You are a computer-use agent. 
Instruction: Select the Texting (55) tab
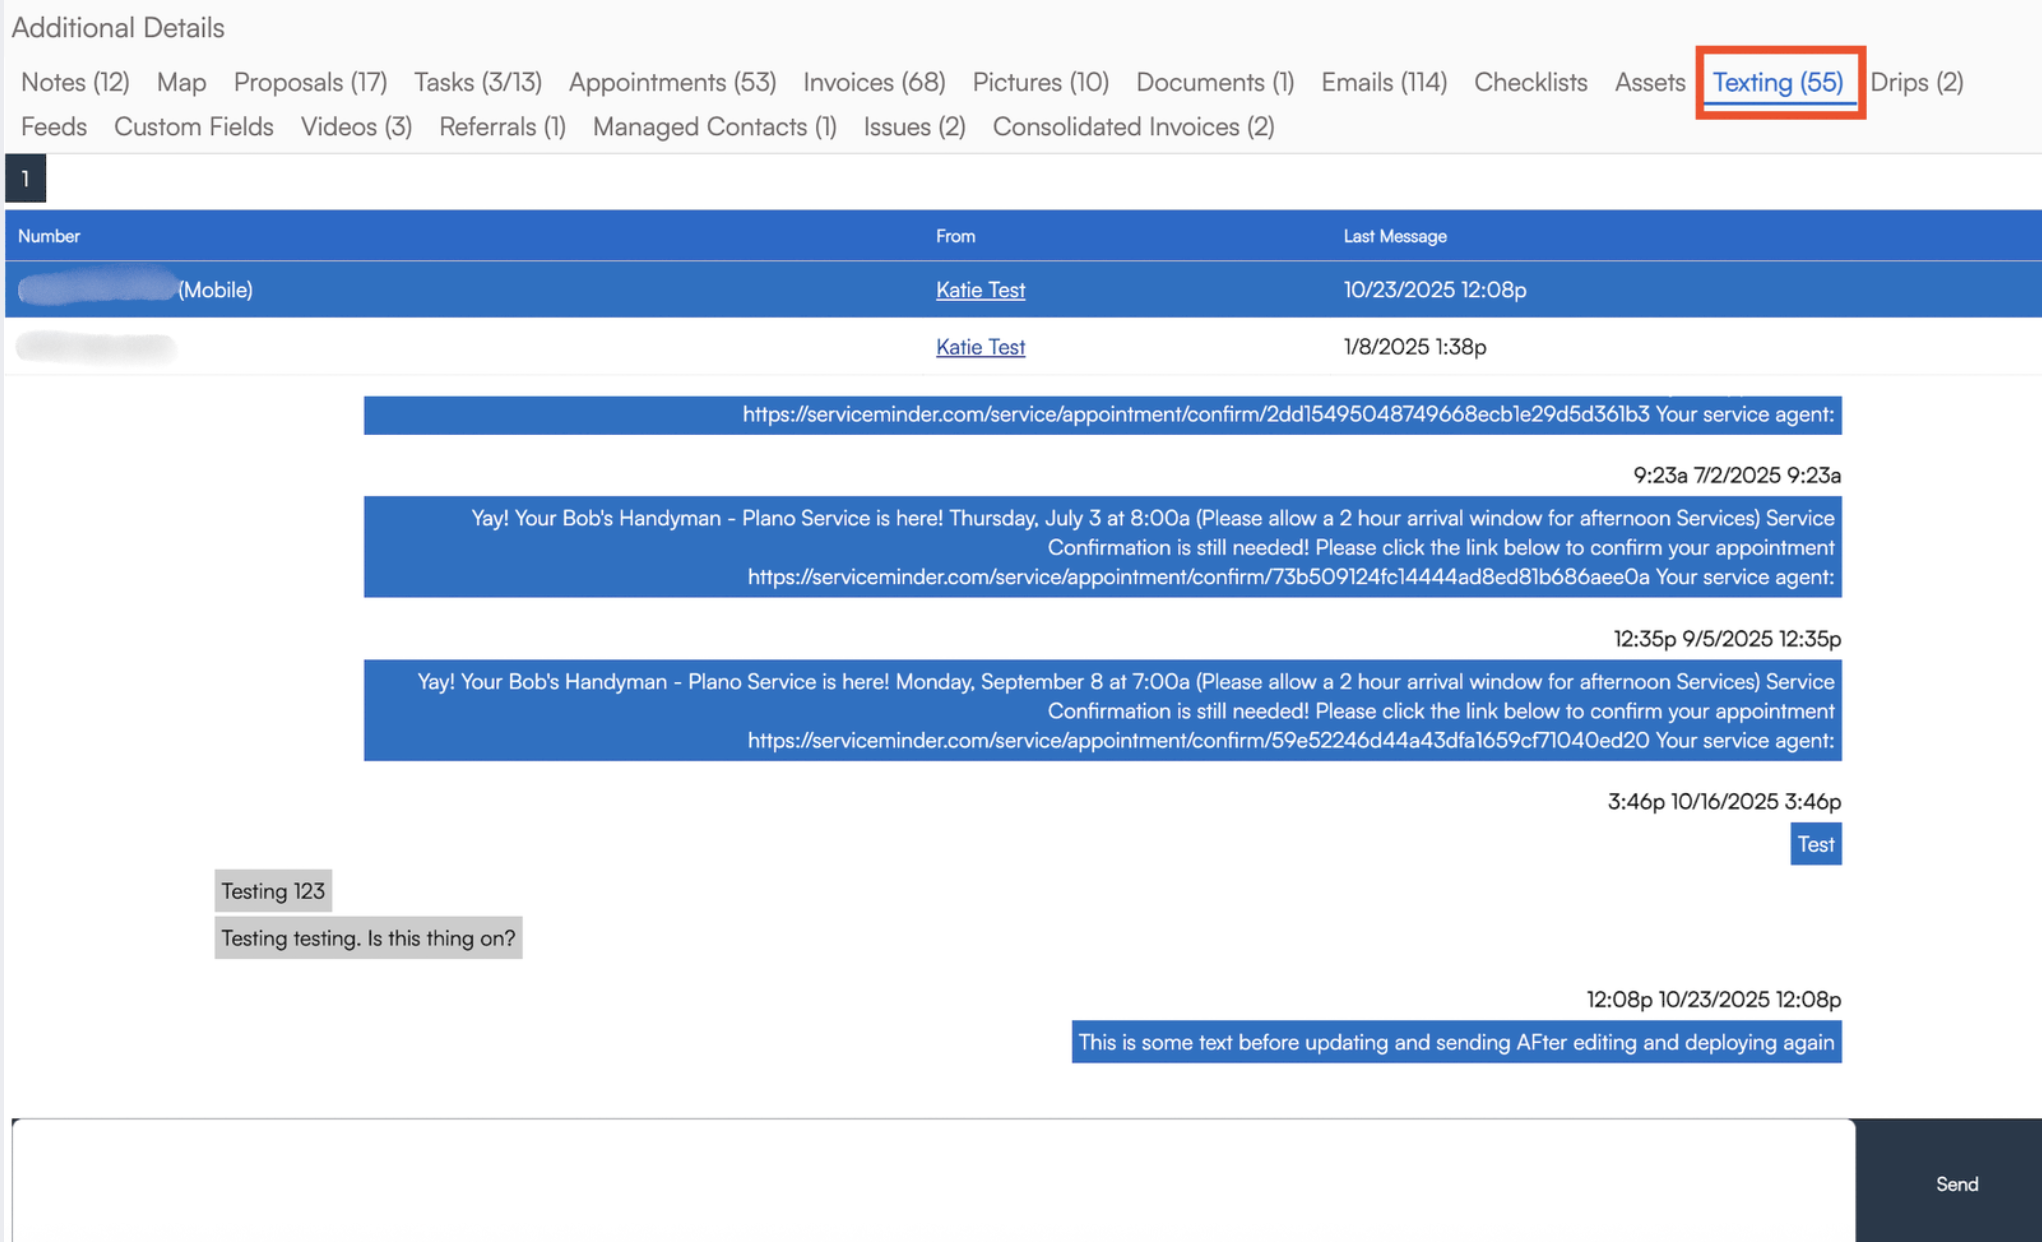pos(1777,82)
